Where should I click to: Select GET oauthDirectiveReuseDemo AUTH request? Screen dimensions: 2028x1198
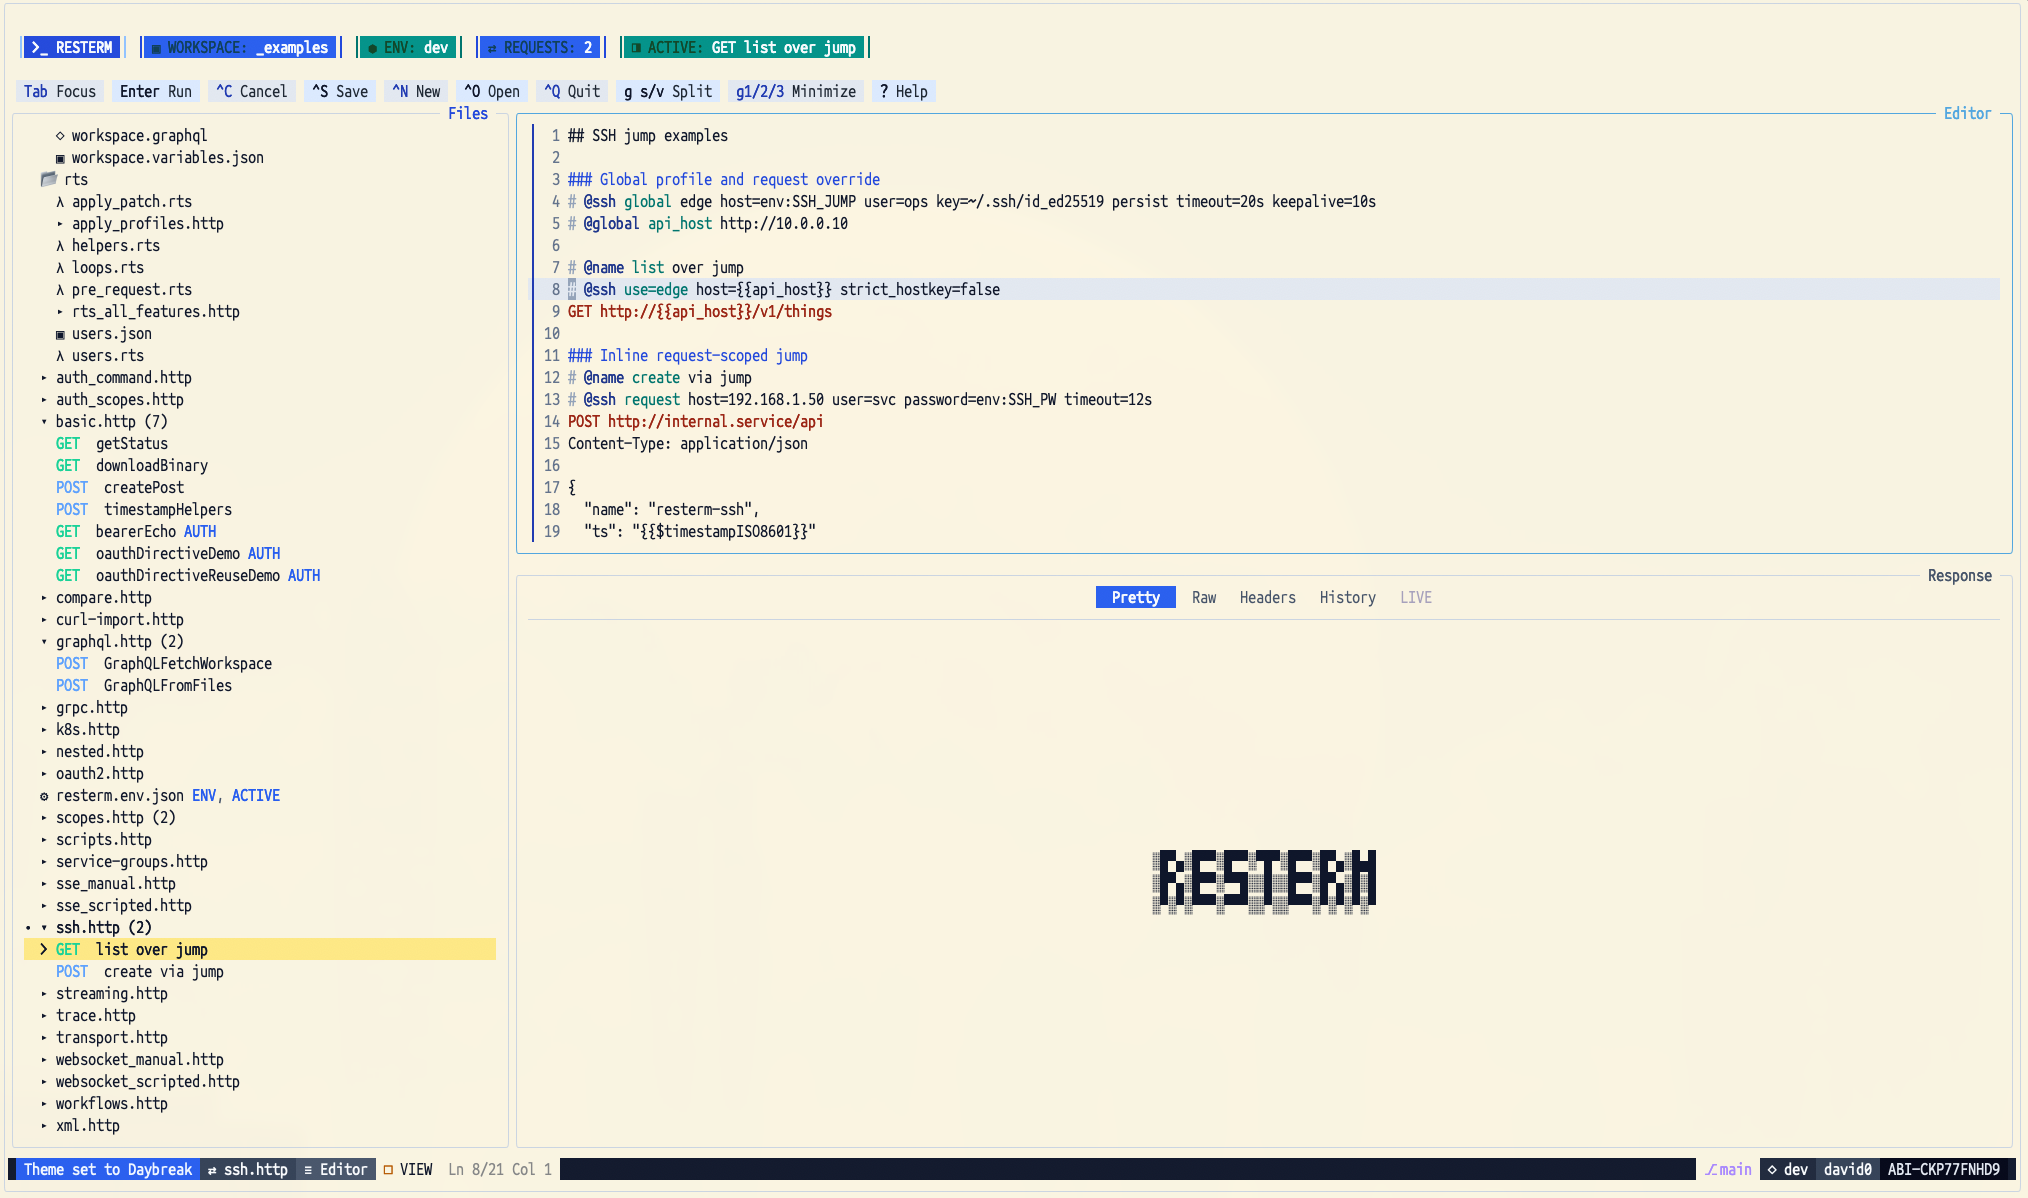pos(188,575)
